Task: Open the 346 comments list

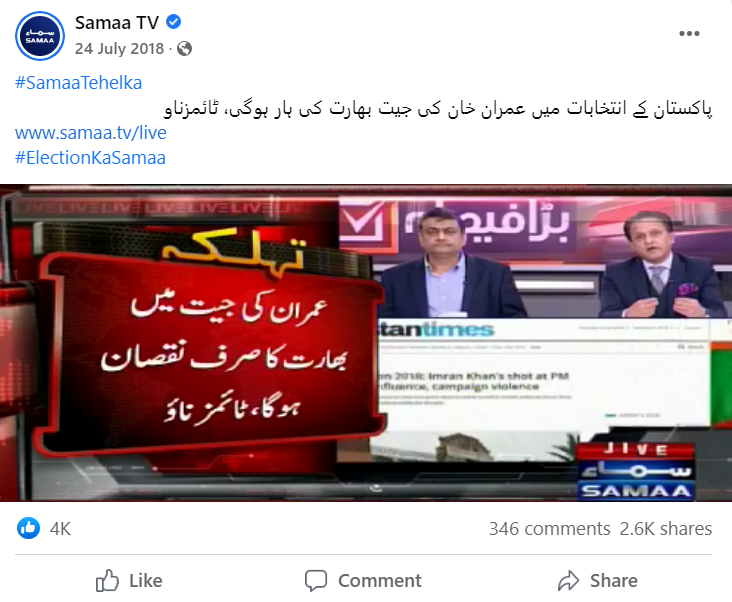Action: pos(549,529)
